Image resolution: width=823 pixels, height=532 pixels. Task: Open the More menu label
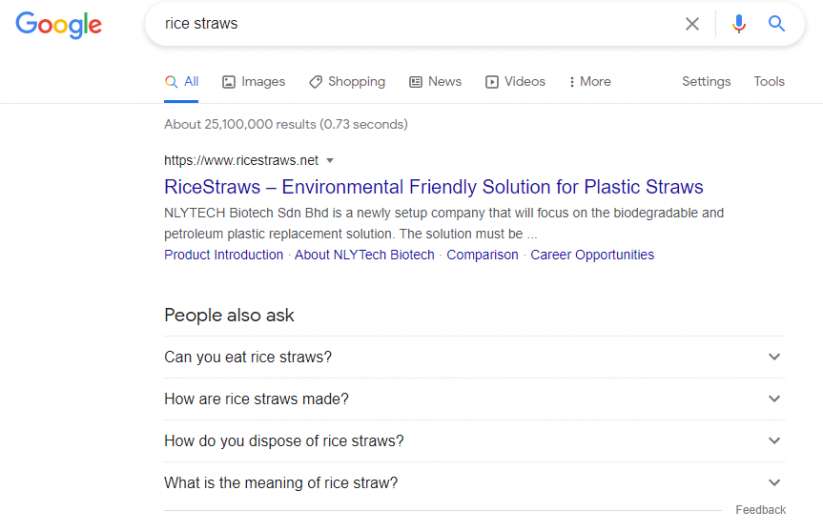(x=595, y=81)
